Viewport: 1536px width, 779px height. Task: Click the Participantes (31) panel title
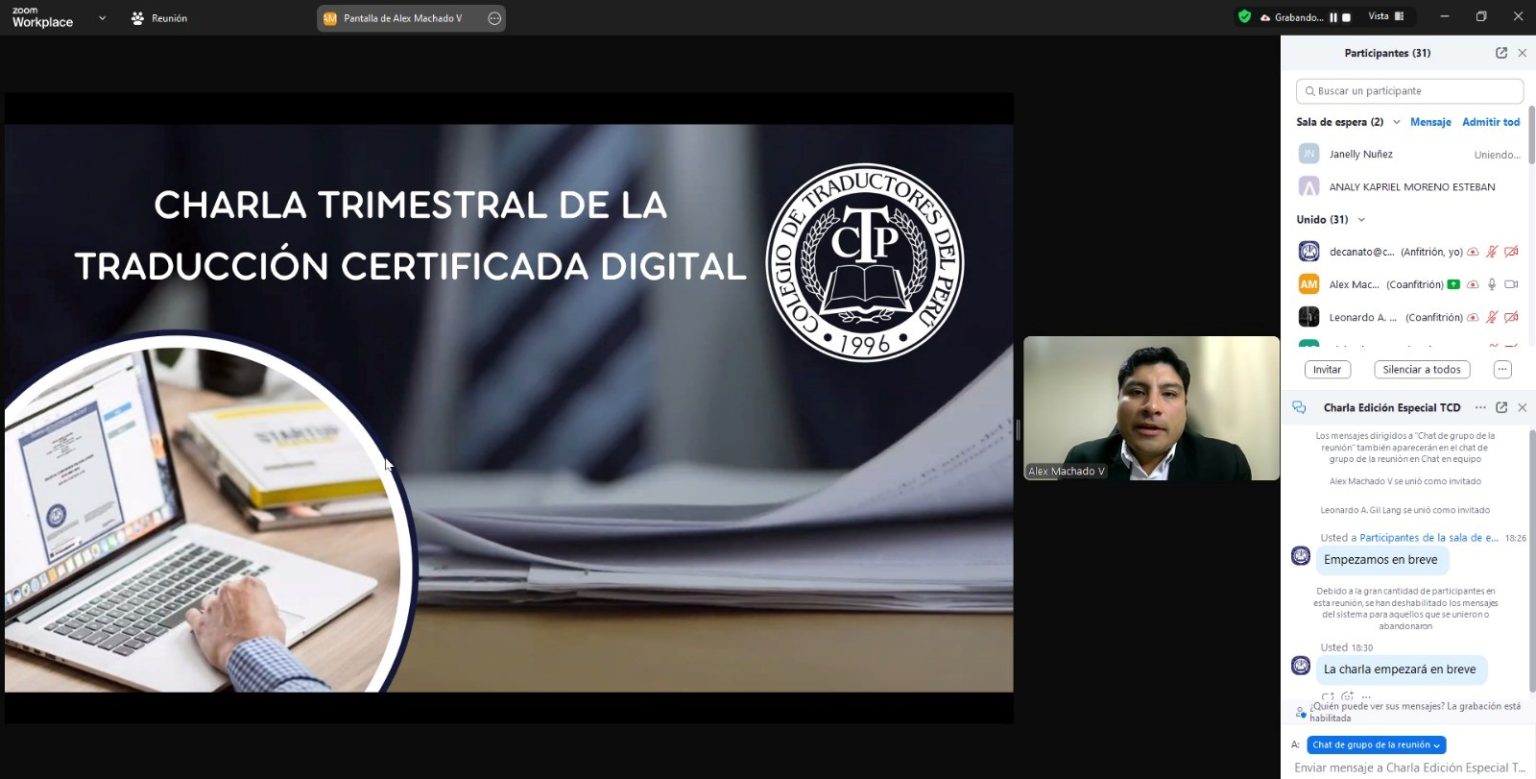click(1387, 53)
